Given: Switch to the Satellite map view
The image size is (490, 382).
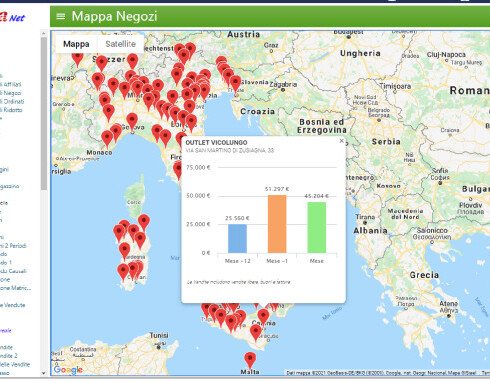Looking at the screenshot, I should point(120,44).
